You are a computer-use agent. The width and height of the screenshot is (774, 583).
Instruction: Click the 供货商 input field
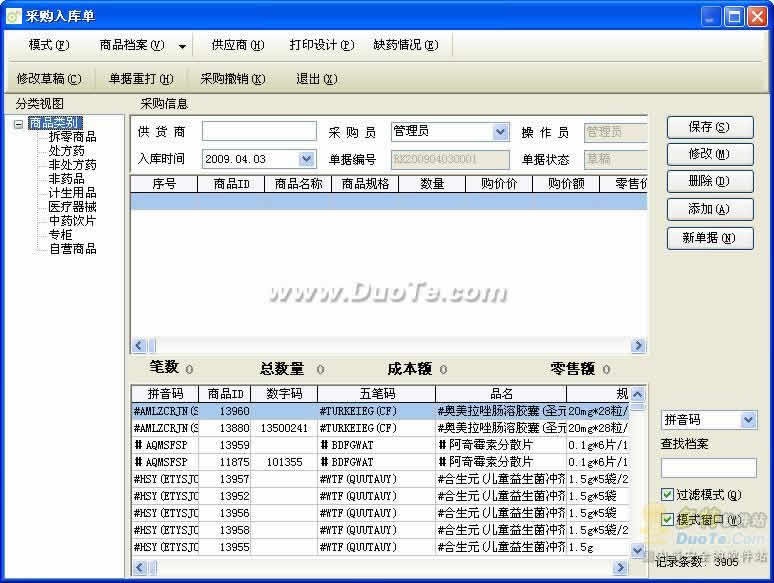(257, 132)
